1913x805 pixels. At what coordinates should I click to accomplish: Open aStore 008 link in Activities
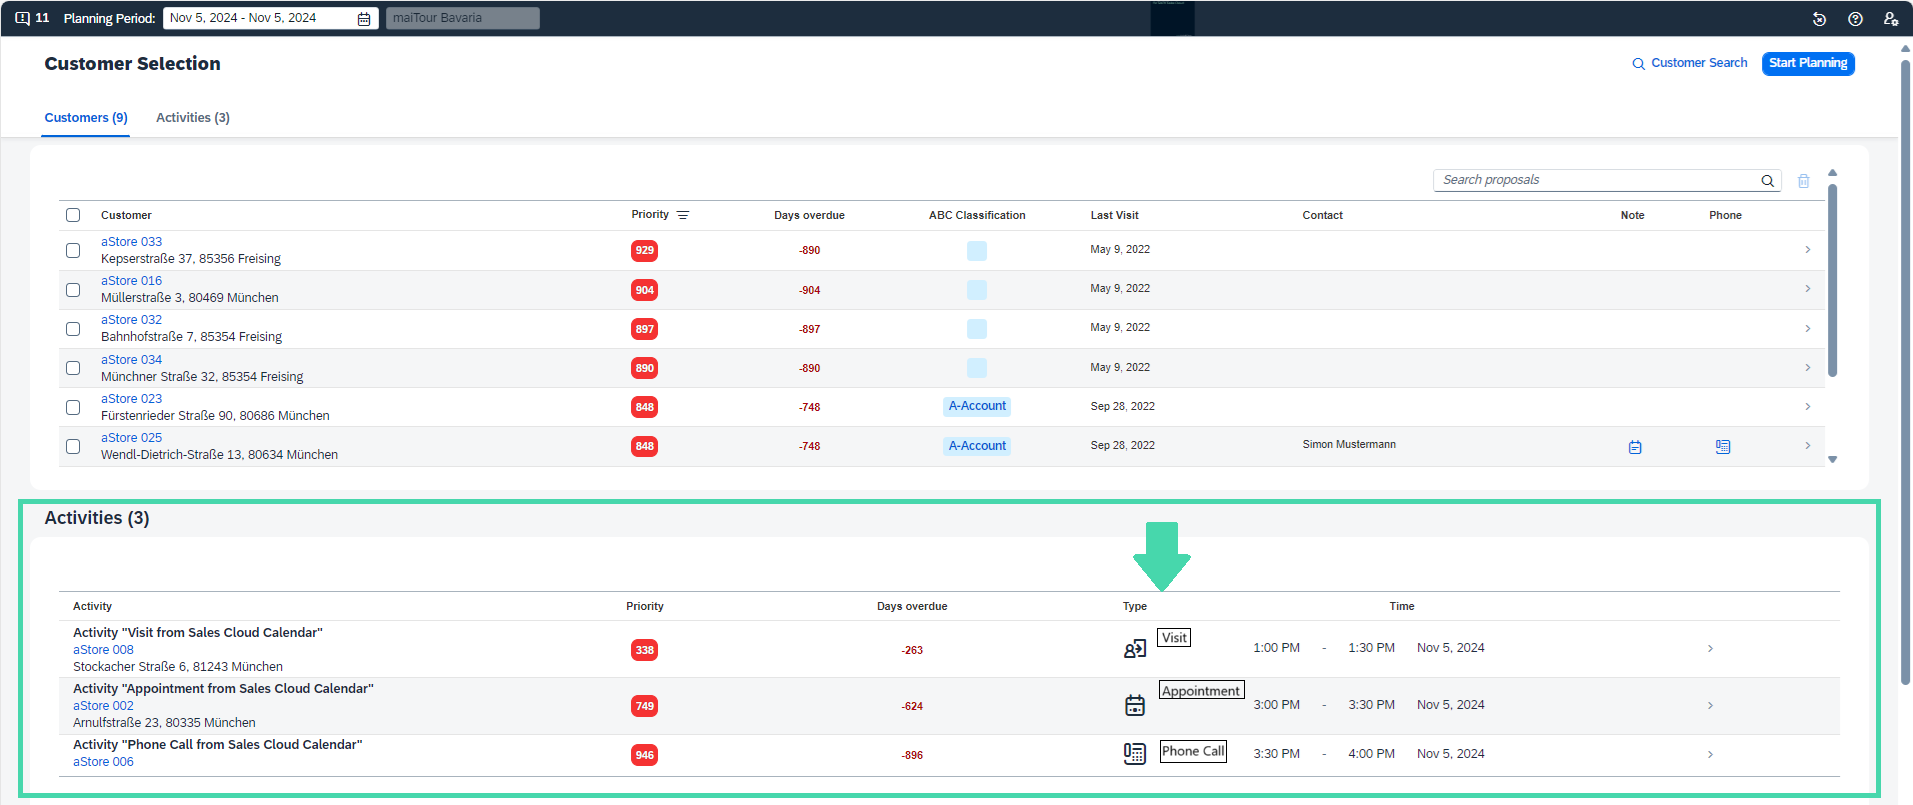(103, 650)
